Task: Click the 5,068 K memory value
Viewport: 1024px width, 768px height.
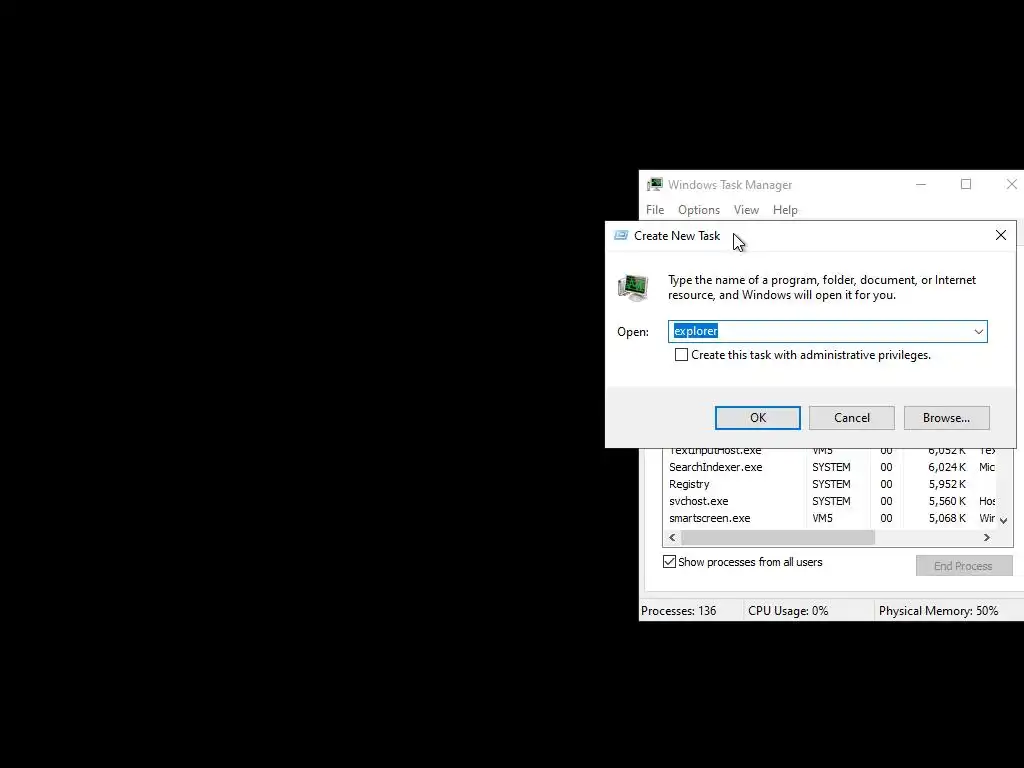Action: point(947,518)
